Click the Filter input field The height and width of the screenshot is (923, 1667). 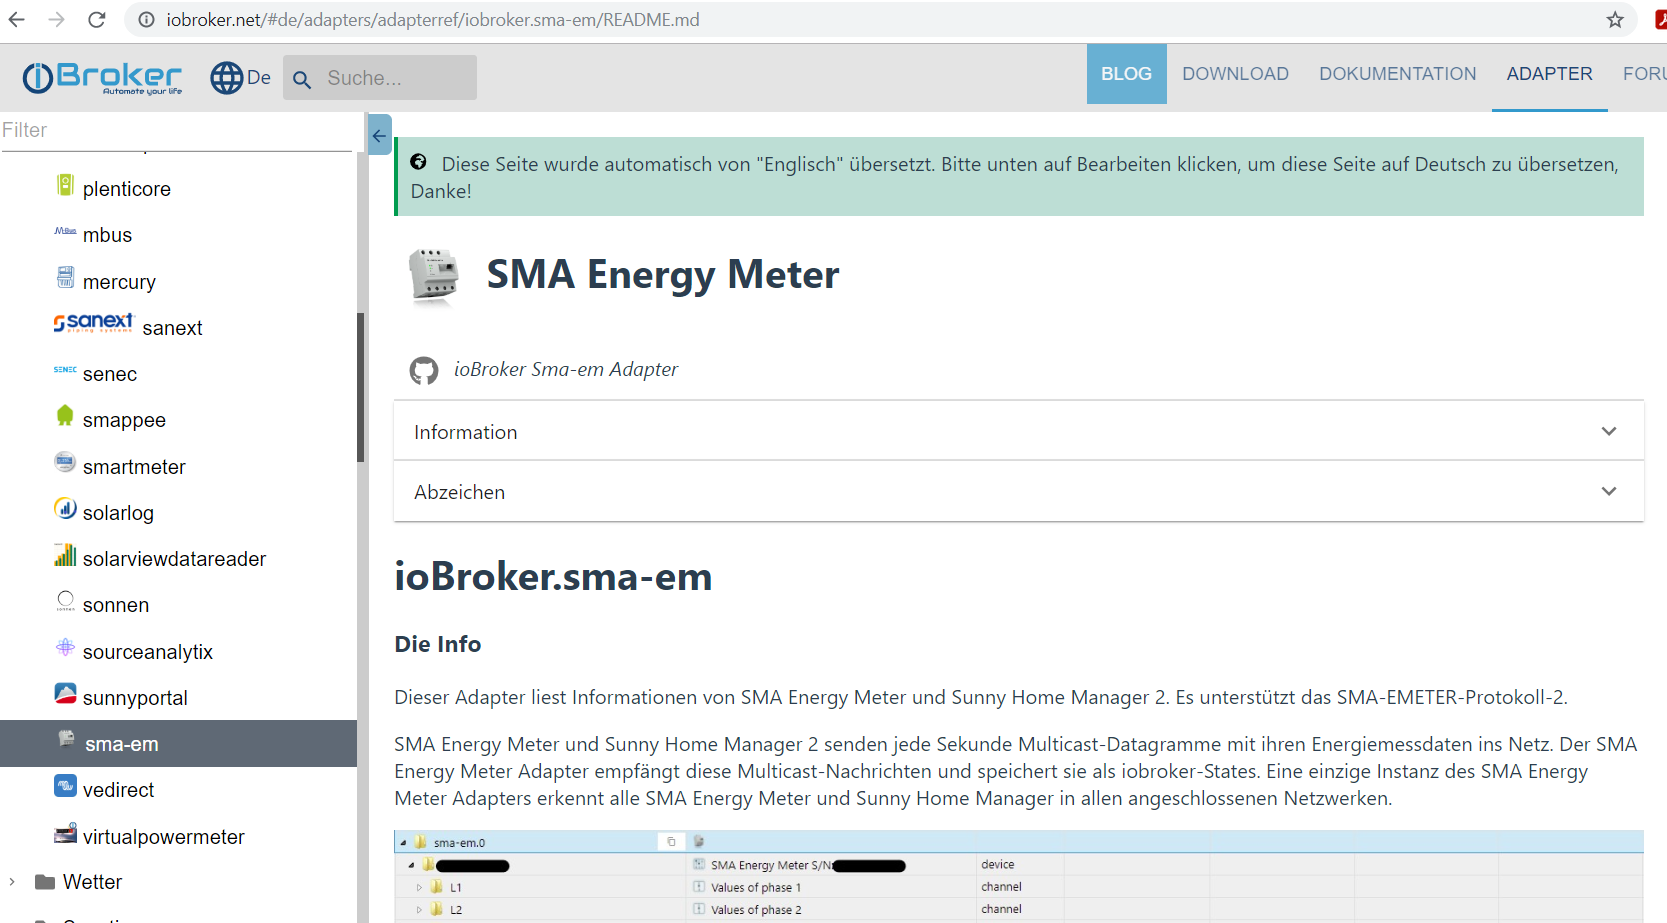pyautogui.click(x=176, y=130)
